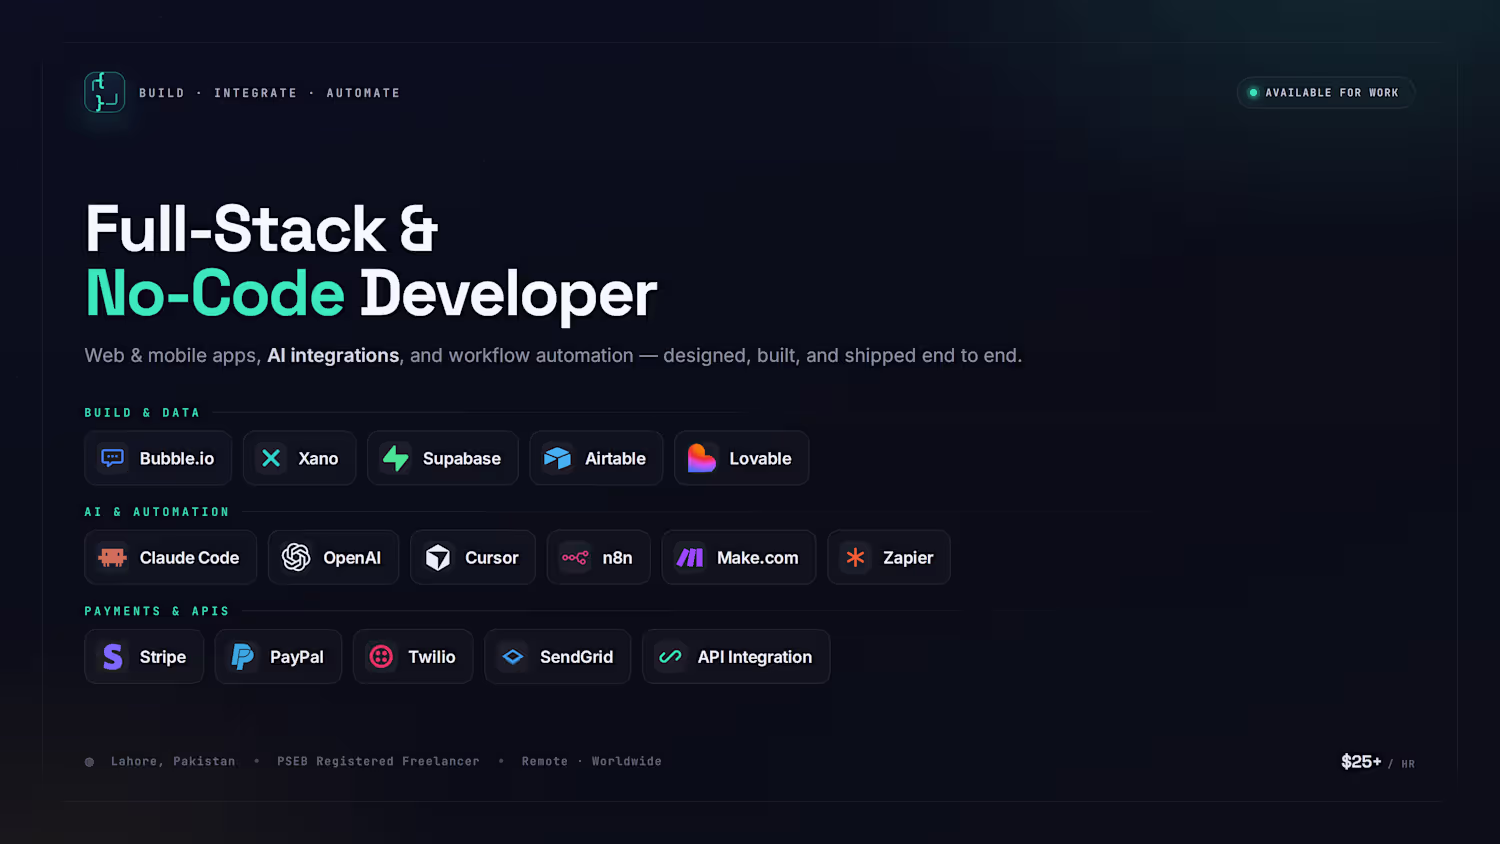Viewport: 1500px width, 844px height.
Task: Click the Available for Work text
Action: (1332, 92)
